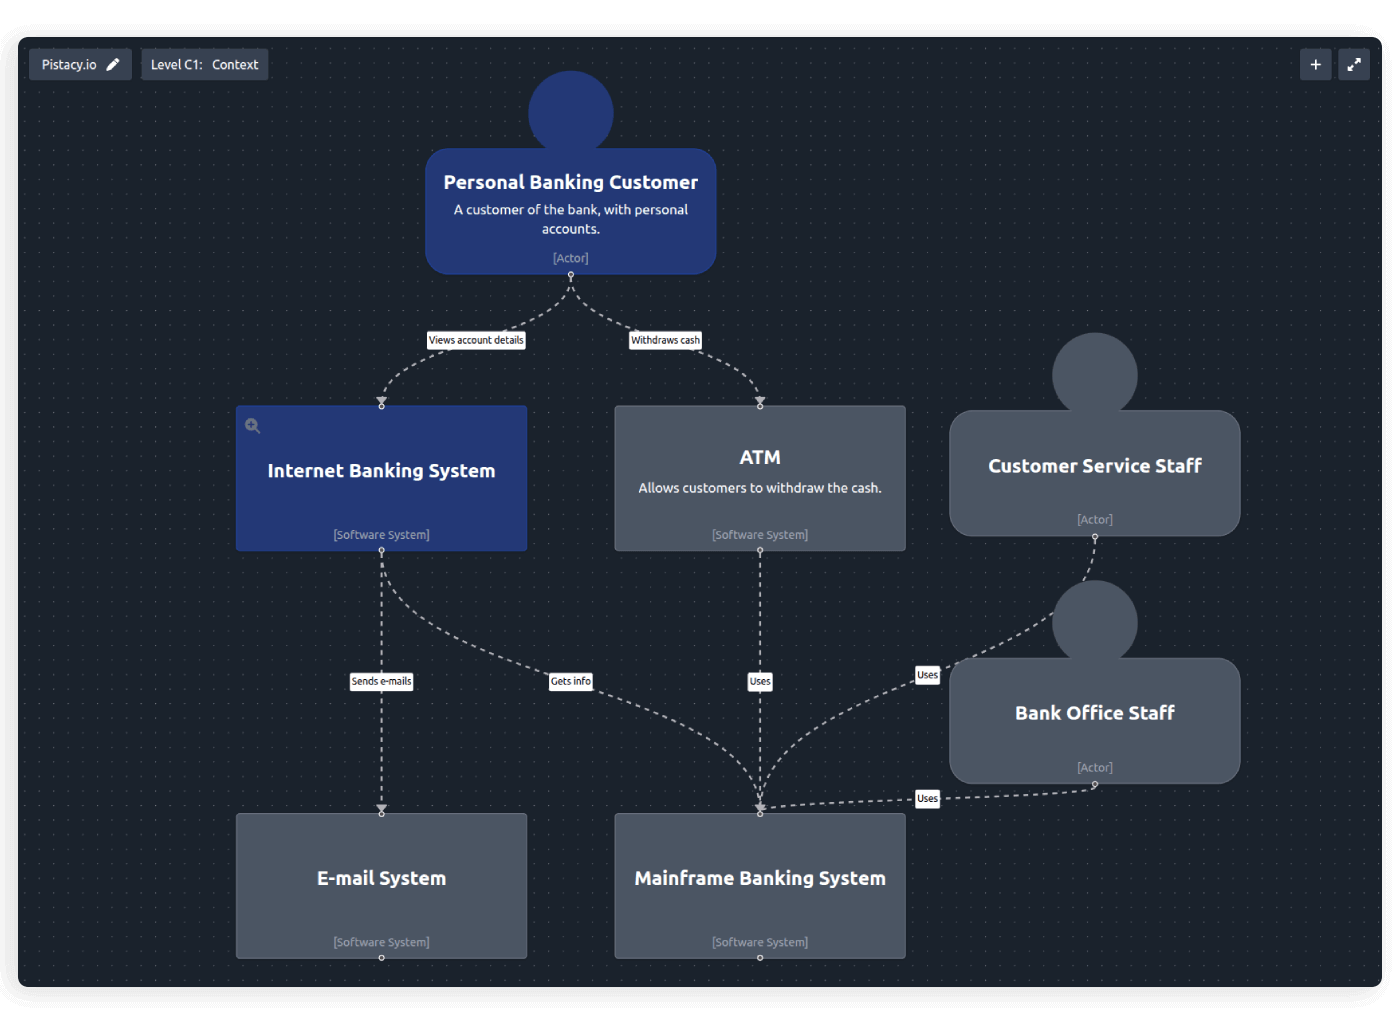Click the person icon above Bank Office Staff
This screenshot has height=1018, width=1400.
pos(1094,620)
